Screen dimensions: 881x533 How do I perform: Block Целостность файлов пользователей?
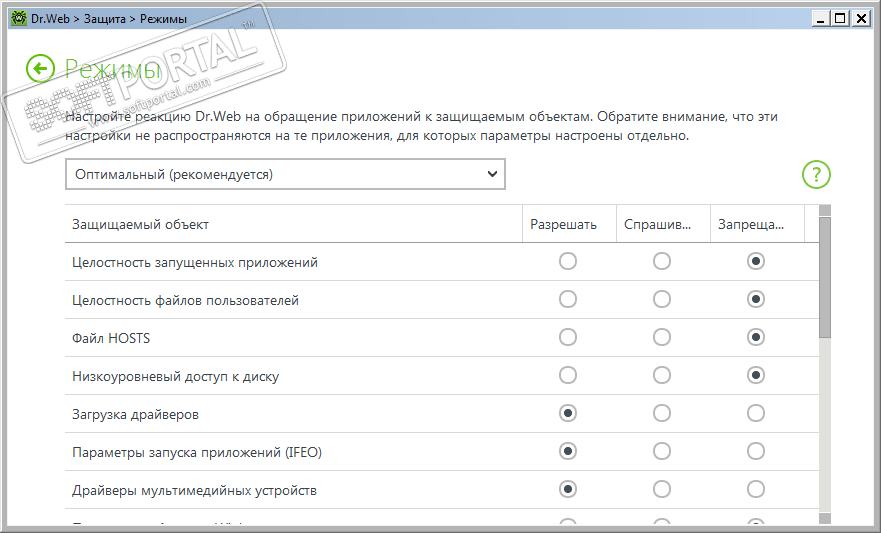pyautogui.click(x=756, y=299)
